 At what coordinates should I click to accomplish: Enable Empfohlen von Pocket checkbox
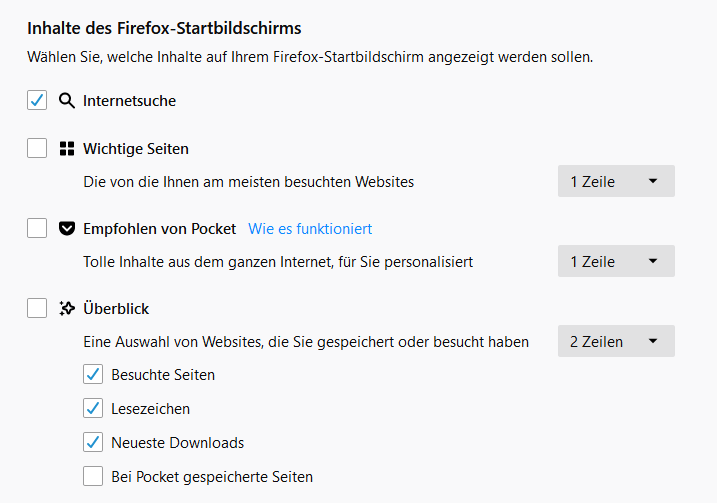[x=37, y=229]
